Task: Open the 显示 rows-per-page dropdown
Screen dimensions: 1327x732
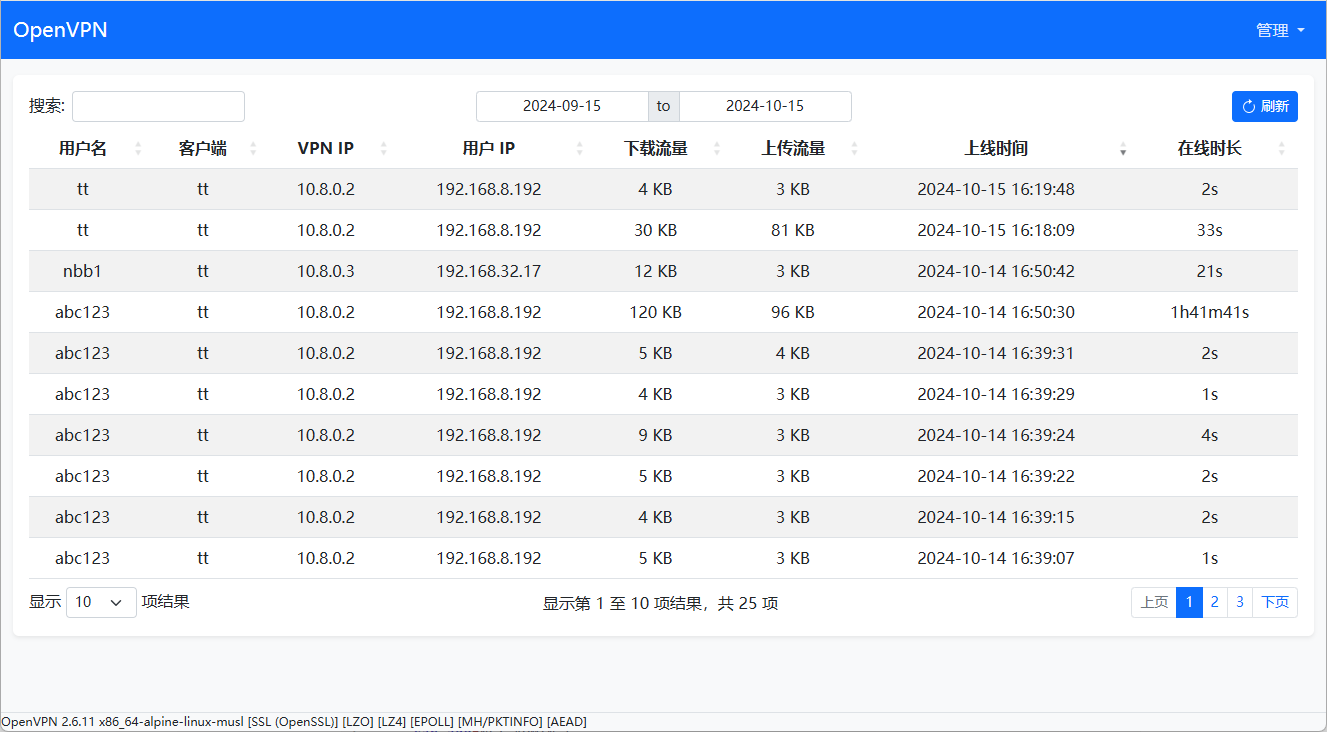Action: tap(101, 602)
